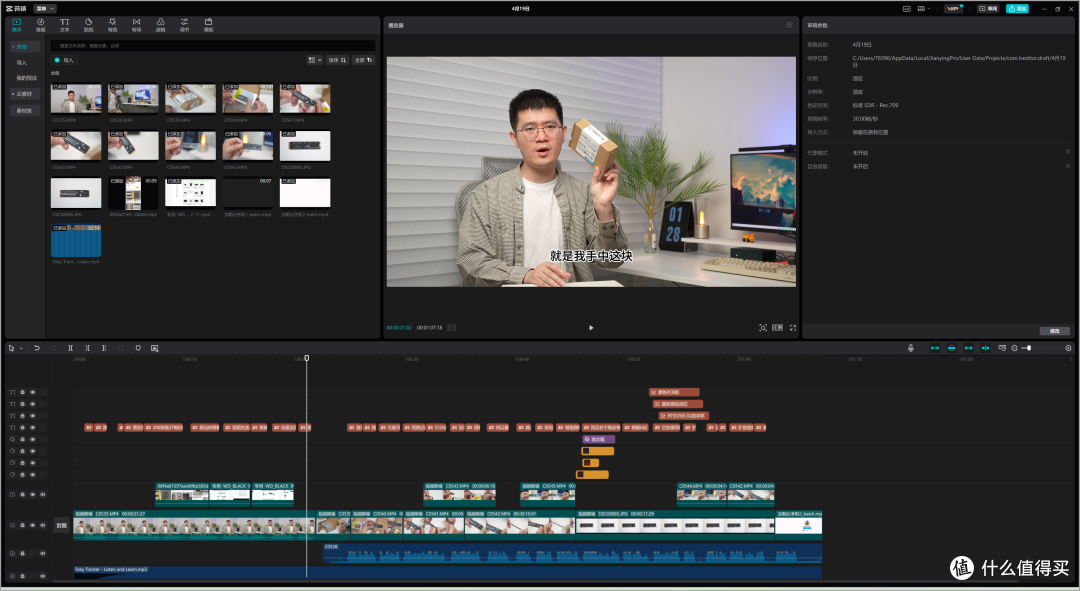Expand the media view-mode grid dropdown
Image resolution: width=1080 pixels, height=591 pixels.
click(x=315, y=60)
